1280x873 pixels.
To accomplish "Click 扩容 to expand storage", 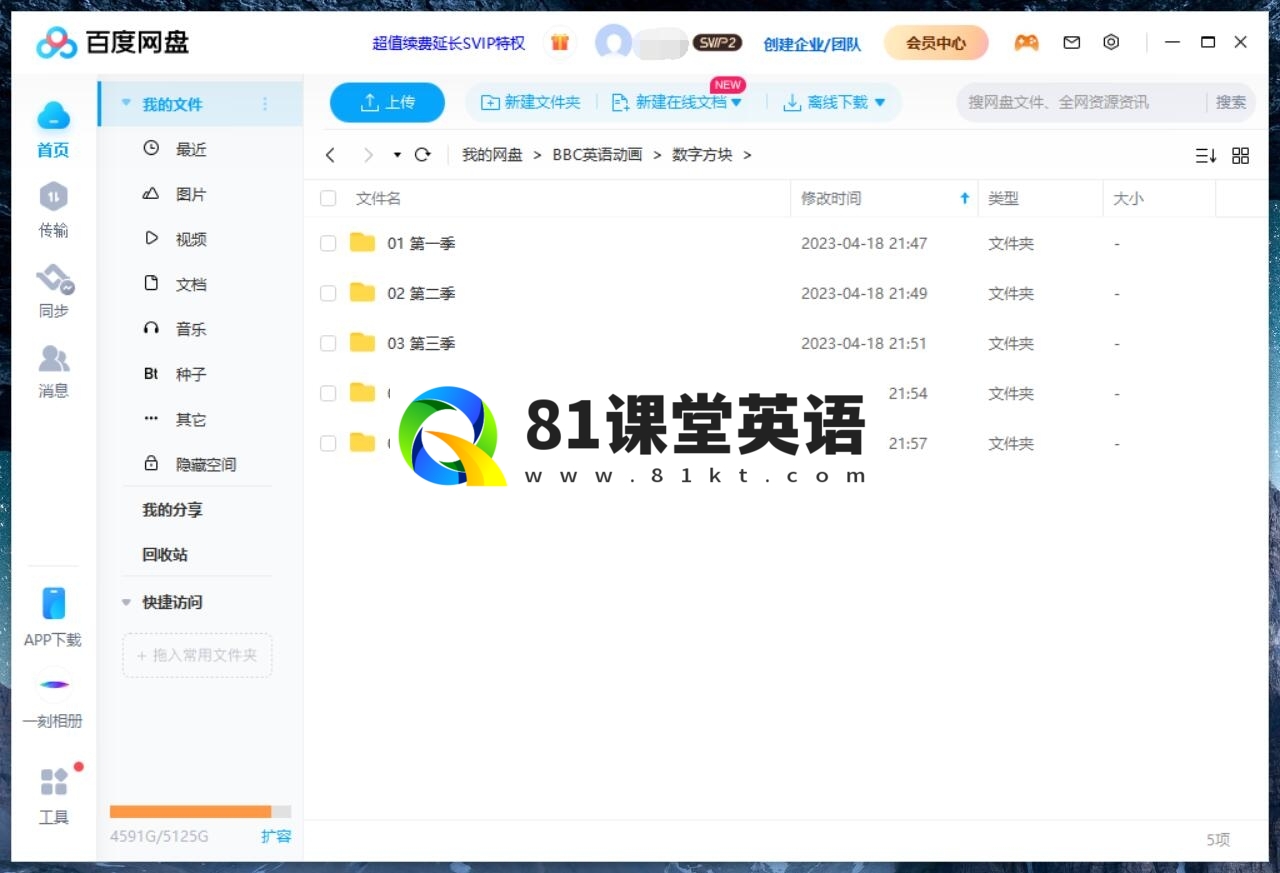I will click(x=276, y=836).
